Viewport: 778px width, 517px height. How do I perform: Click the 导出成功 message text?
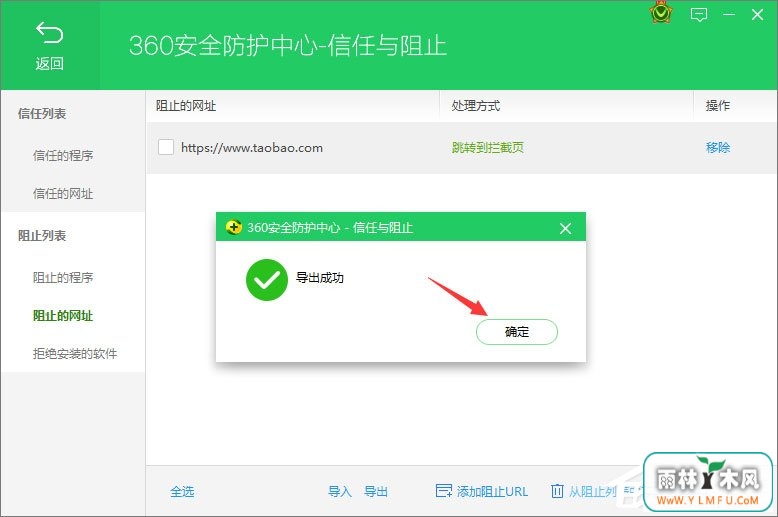[320, 277]
